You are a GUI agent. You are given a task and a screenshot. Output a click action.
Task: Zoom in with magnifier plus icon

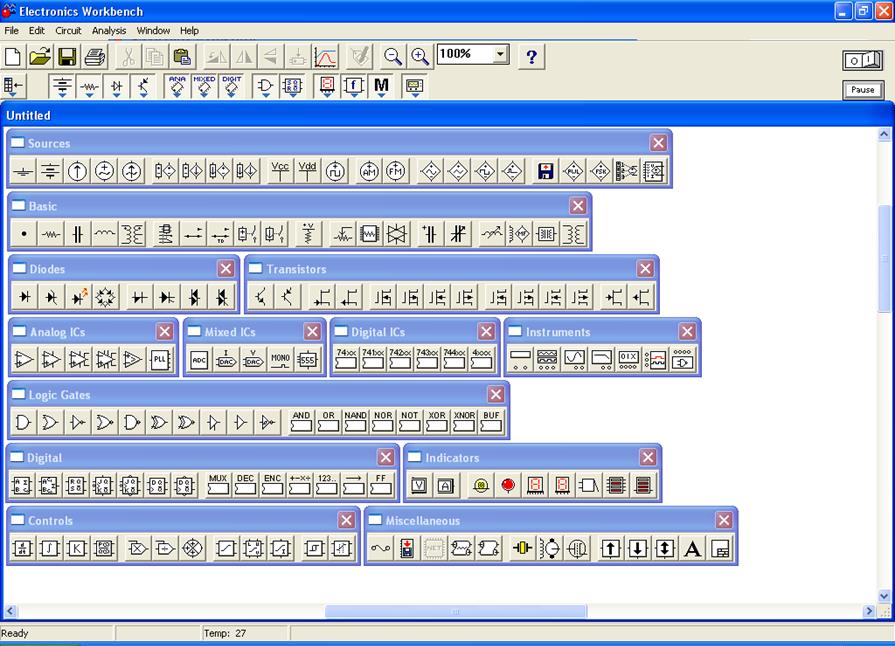click(420, 56)
